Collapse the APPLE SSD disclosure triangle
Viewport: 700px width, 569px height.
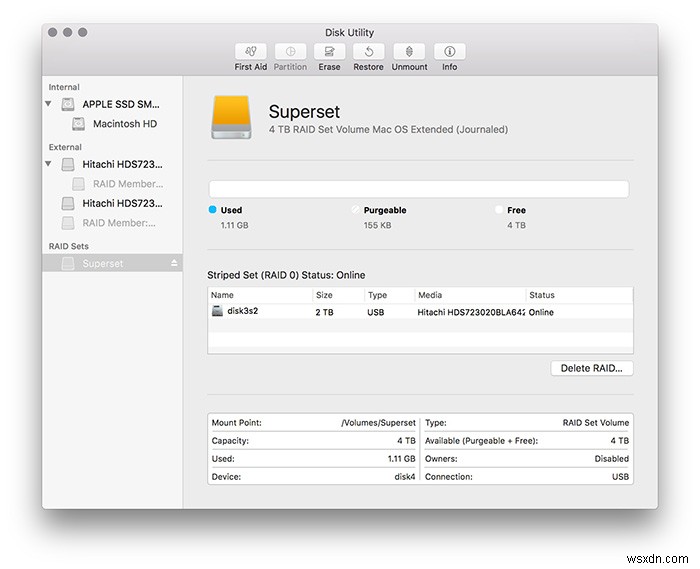tap(48, 104)
